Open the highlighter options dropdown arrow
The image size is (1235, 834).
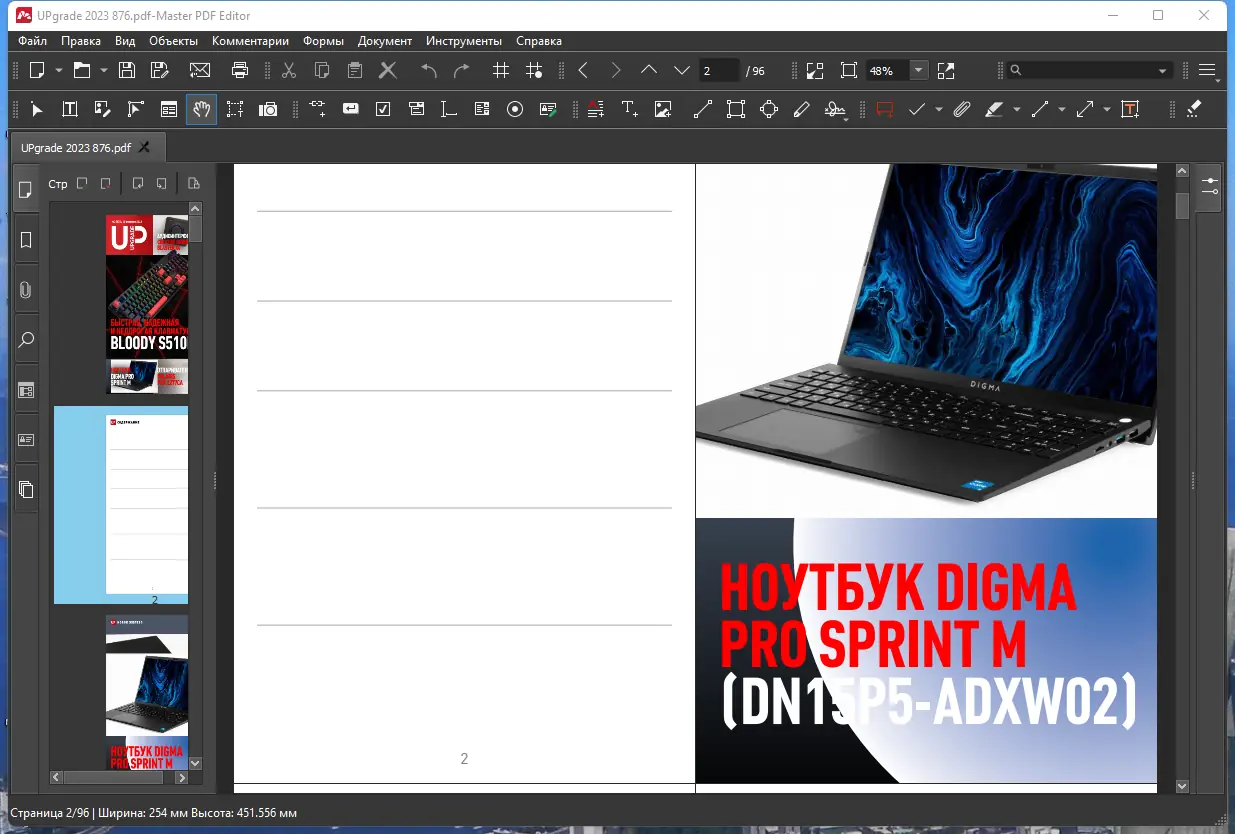tap(1016, 110)
